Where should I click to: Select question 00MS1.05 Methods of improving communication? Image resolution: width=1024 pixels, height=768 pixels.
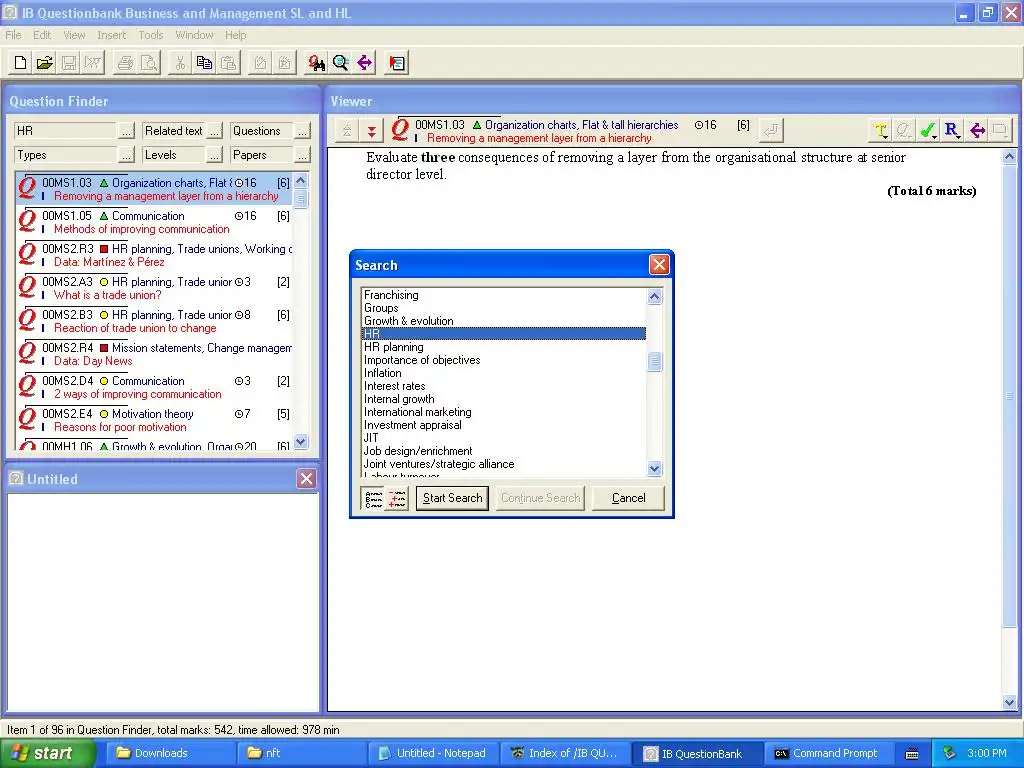[154, 222]
